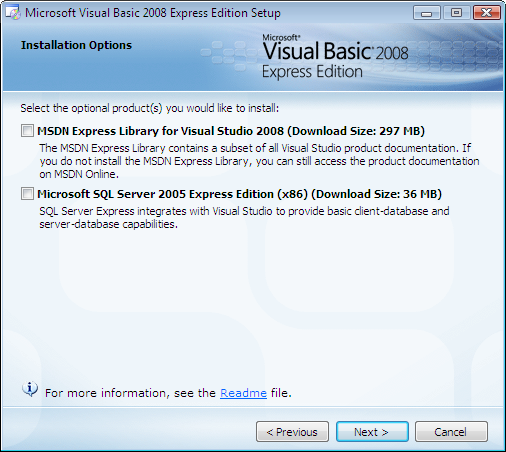Click 'Select the optional product(s)' instruction text
Screen dimensions: 506x452
click(x=149, y=108)
